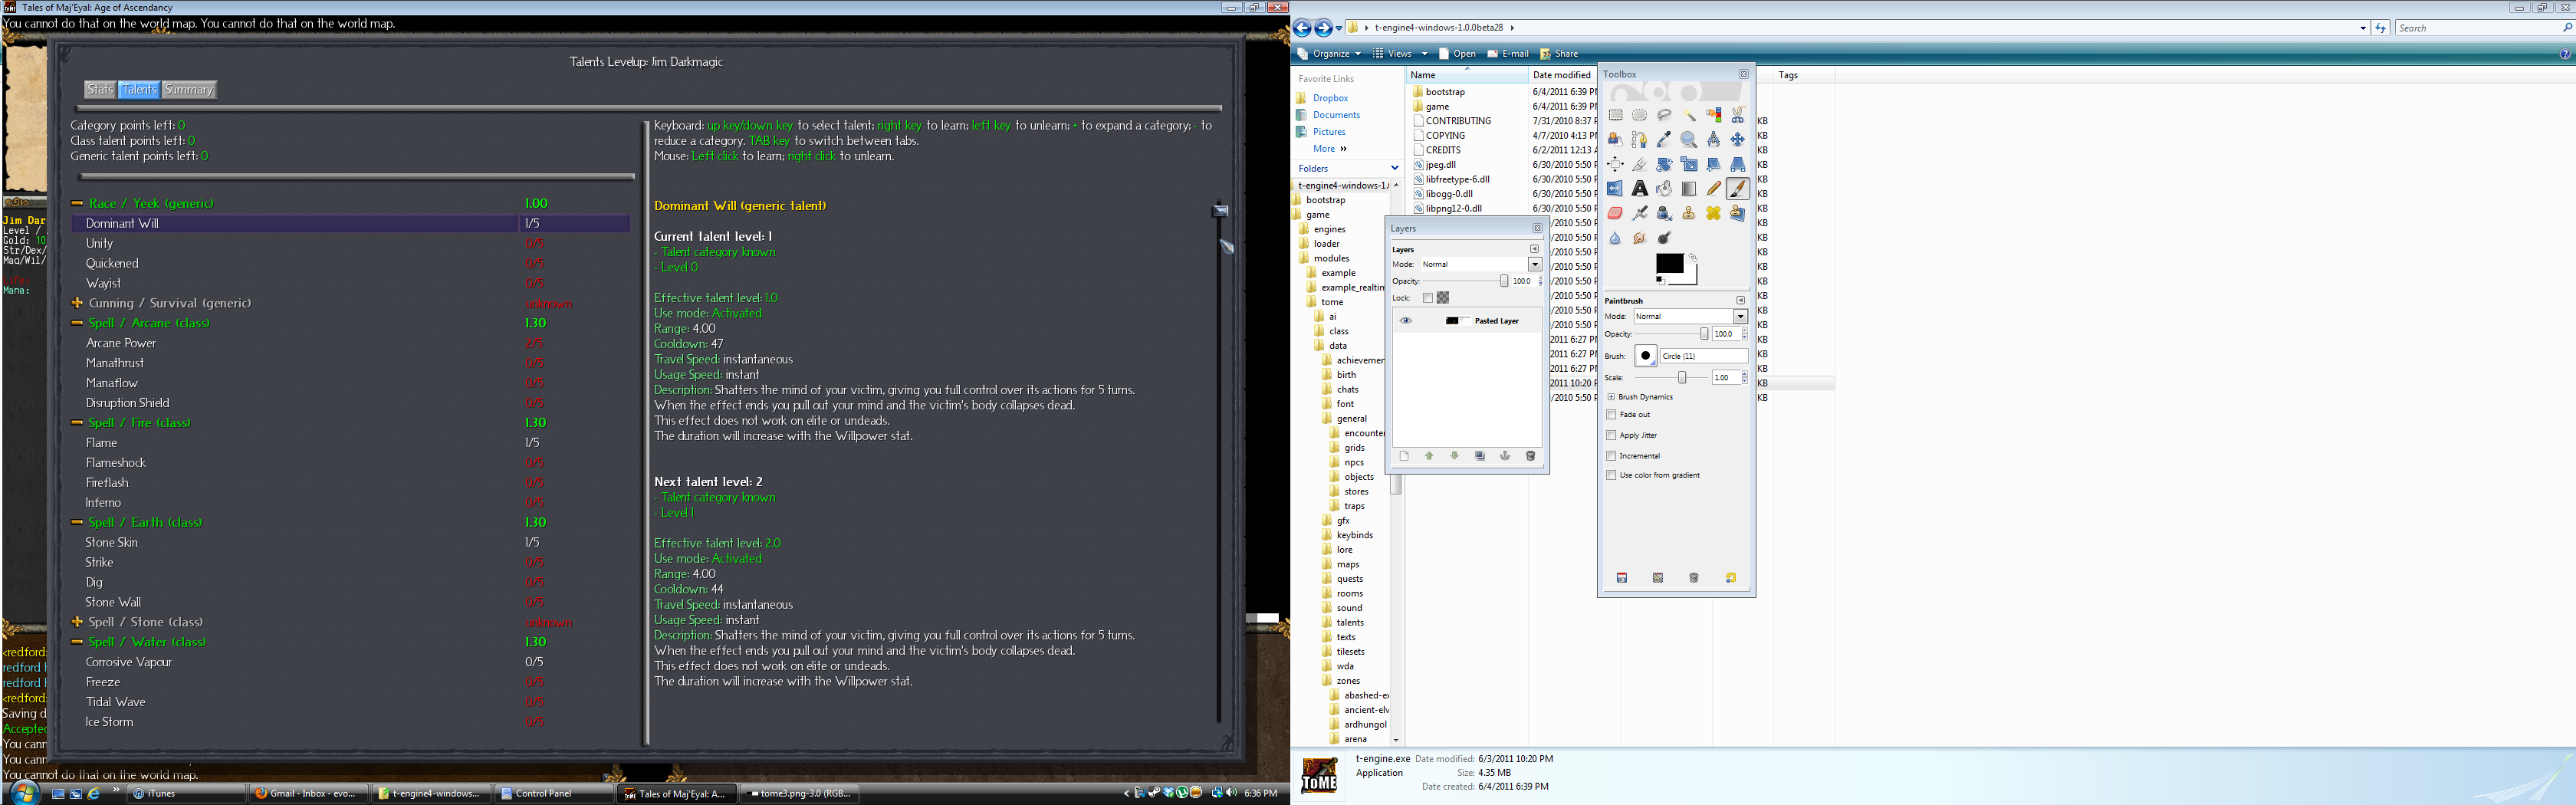Select the Ellipse Select tool in Toolbox
Image resolution: width=2576 pixels, height=805 pixels.
point(1640,115)
